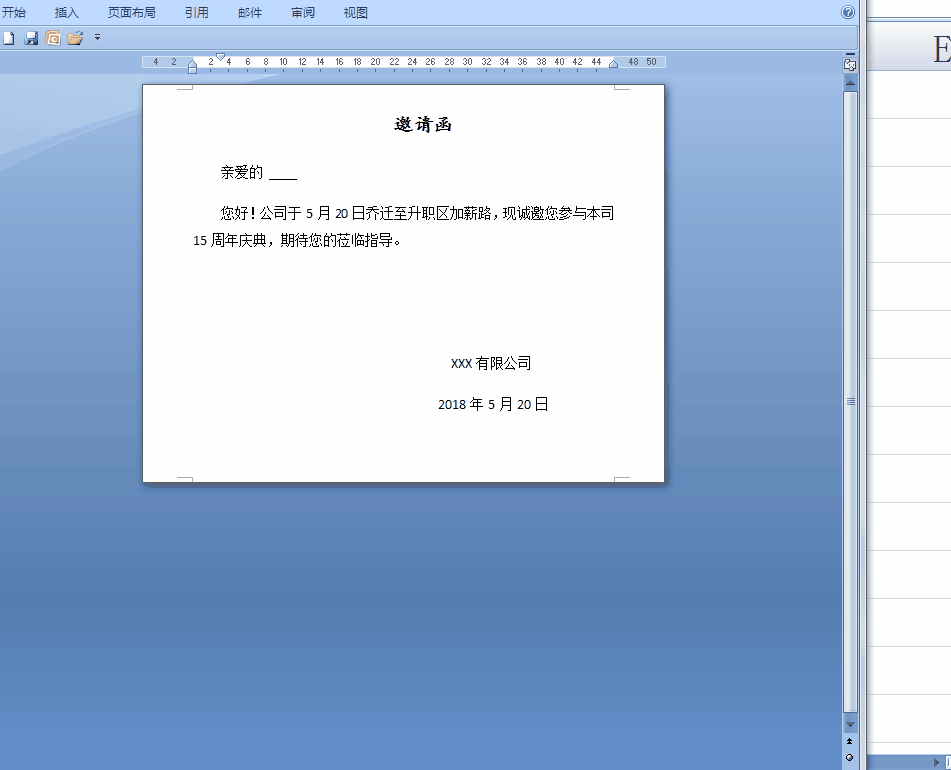Toggle the ruler display icon above the scrollbar
This screenshot has width=951, height=770.
tap(849, 63)
